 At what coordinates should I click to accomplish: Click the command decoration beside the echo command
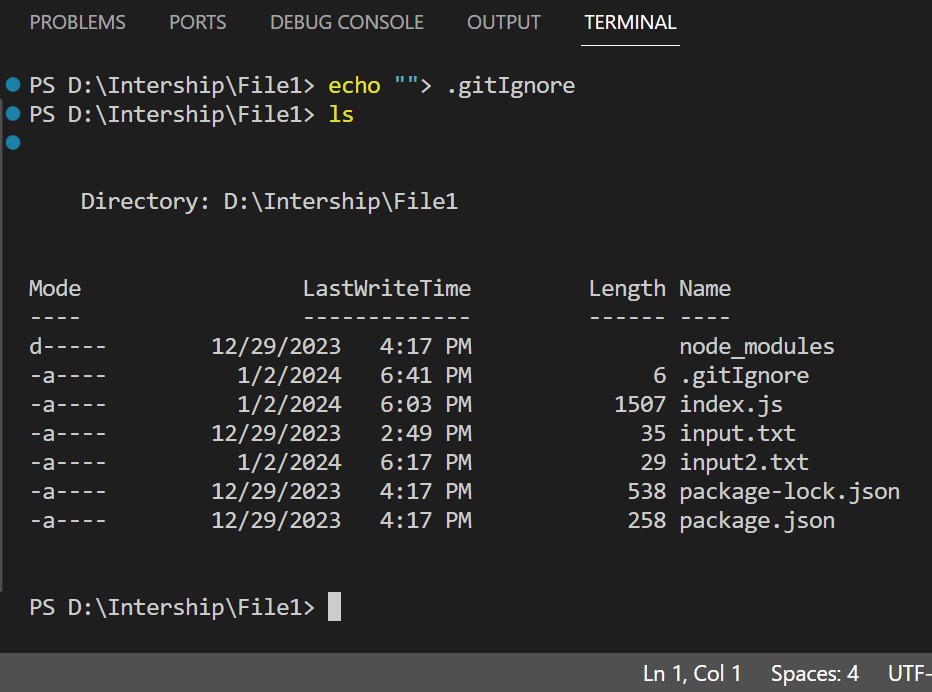pos(12,85)
